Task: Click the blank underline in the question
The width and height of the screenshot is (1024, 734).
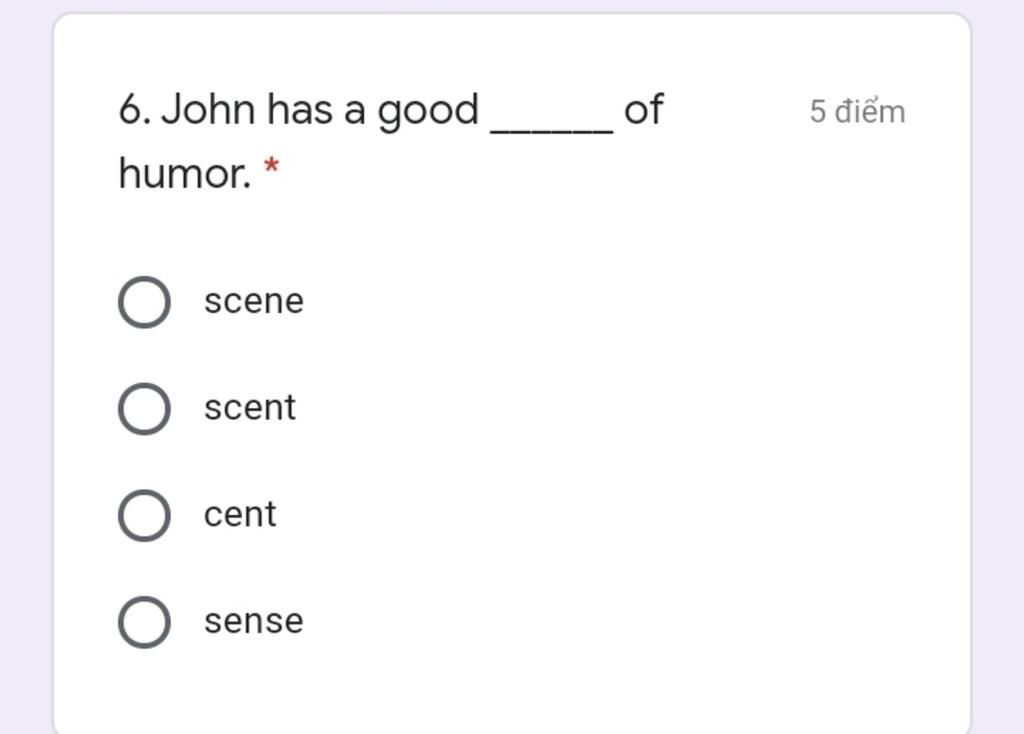Action: 552,131
